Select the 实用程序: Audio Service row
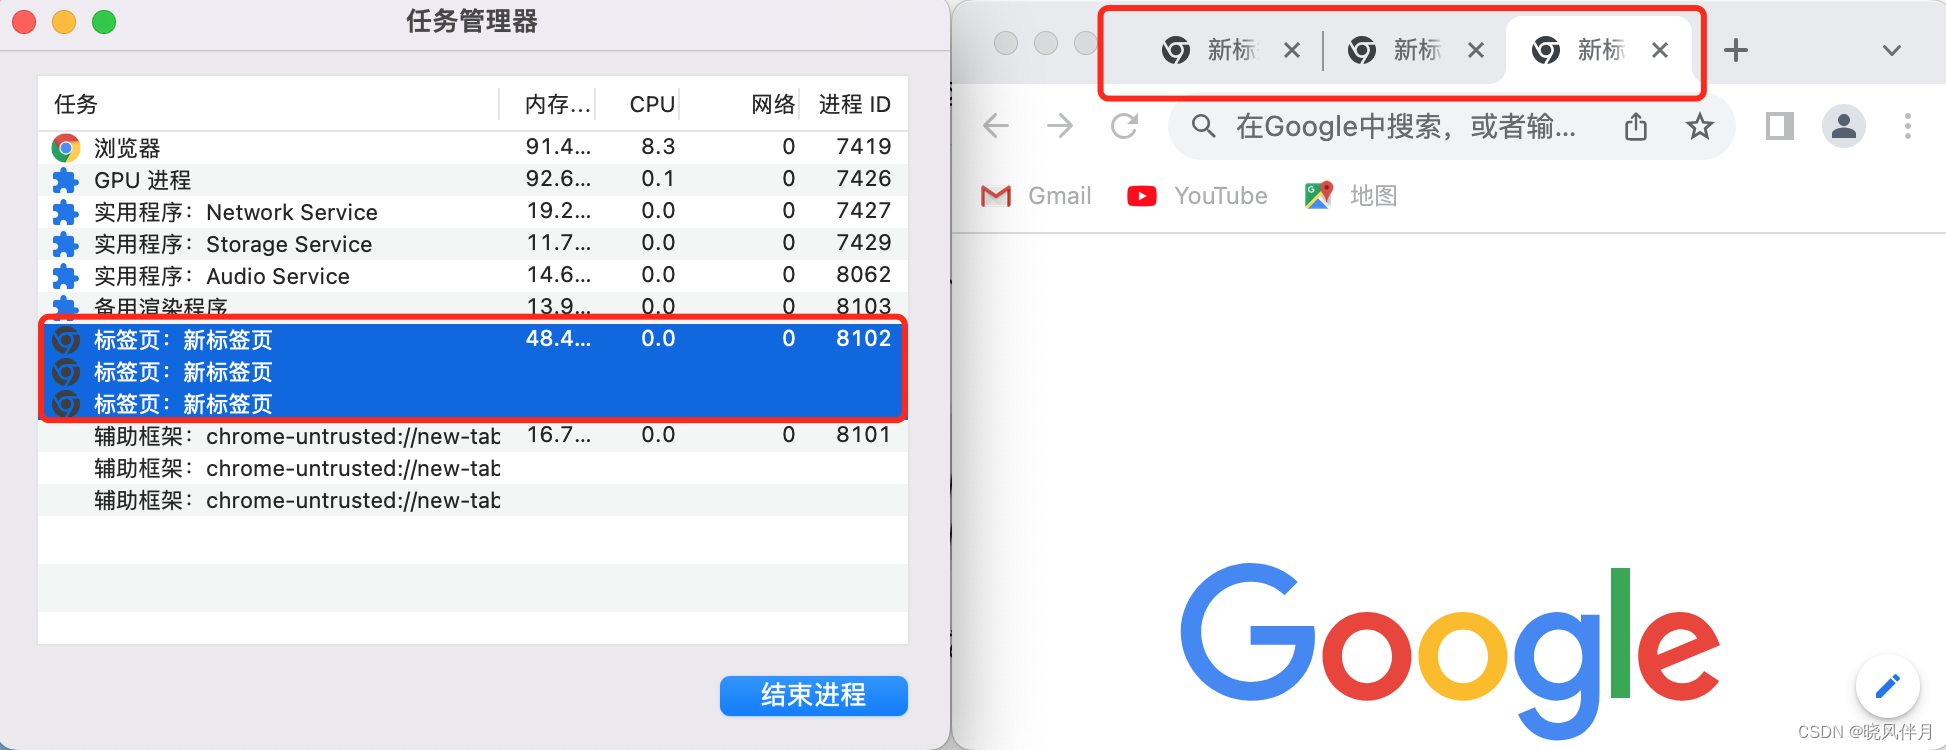 (473, 276)
